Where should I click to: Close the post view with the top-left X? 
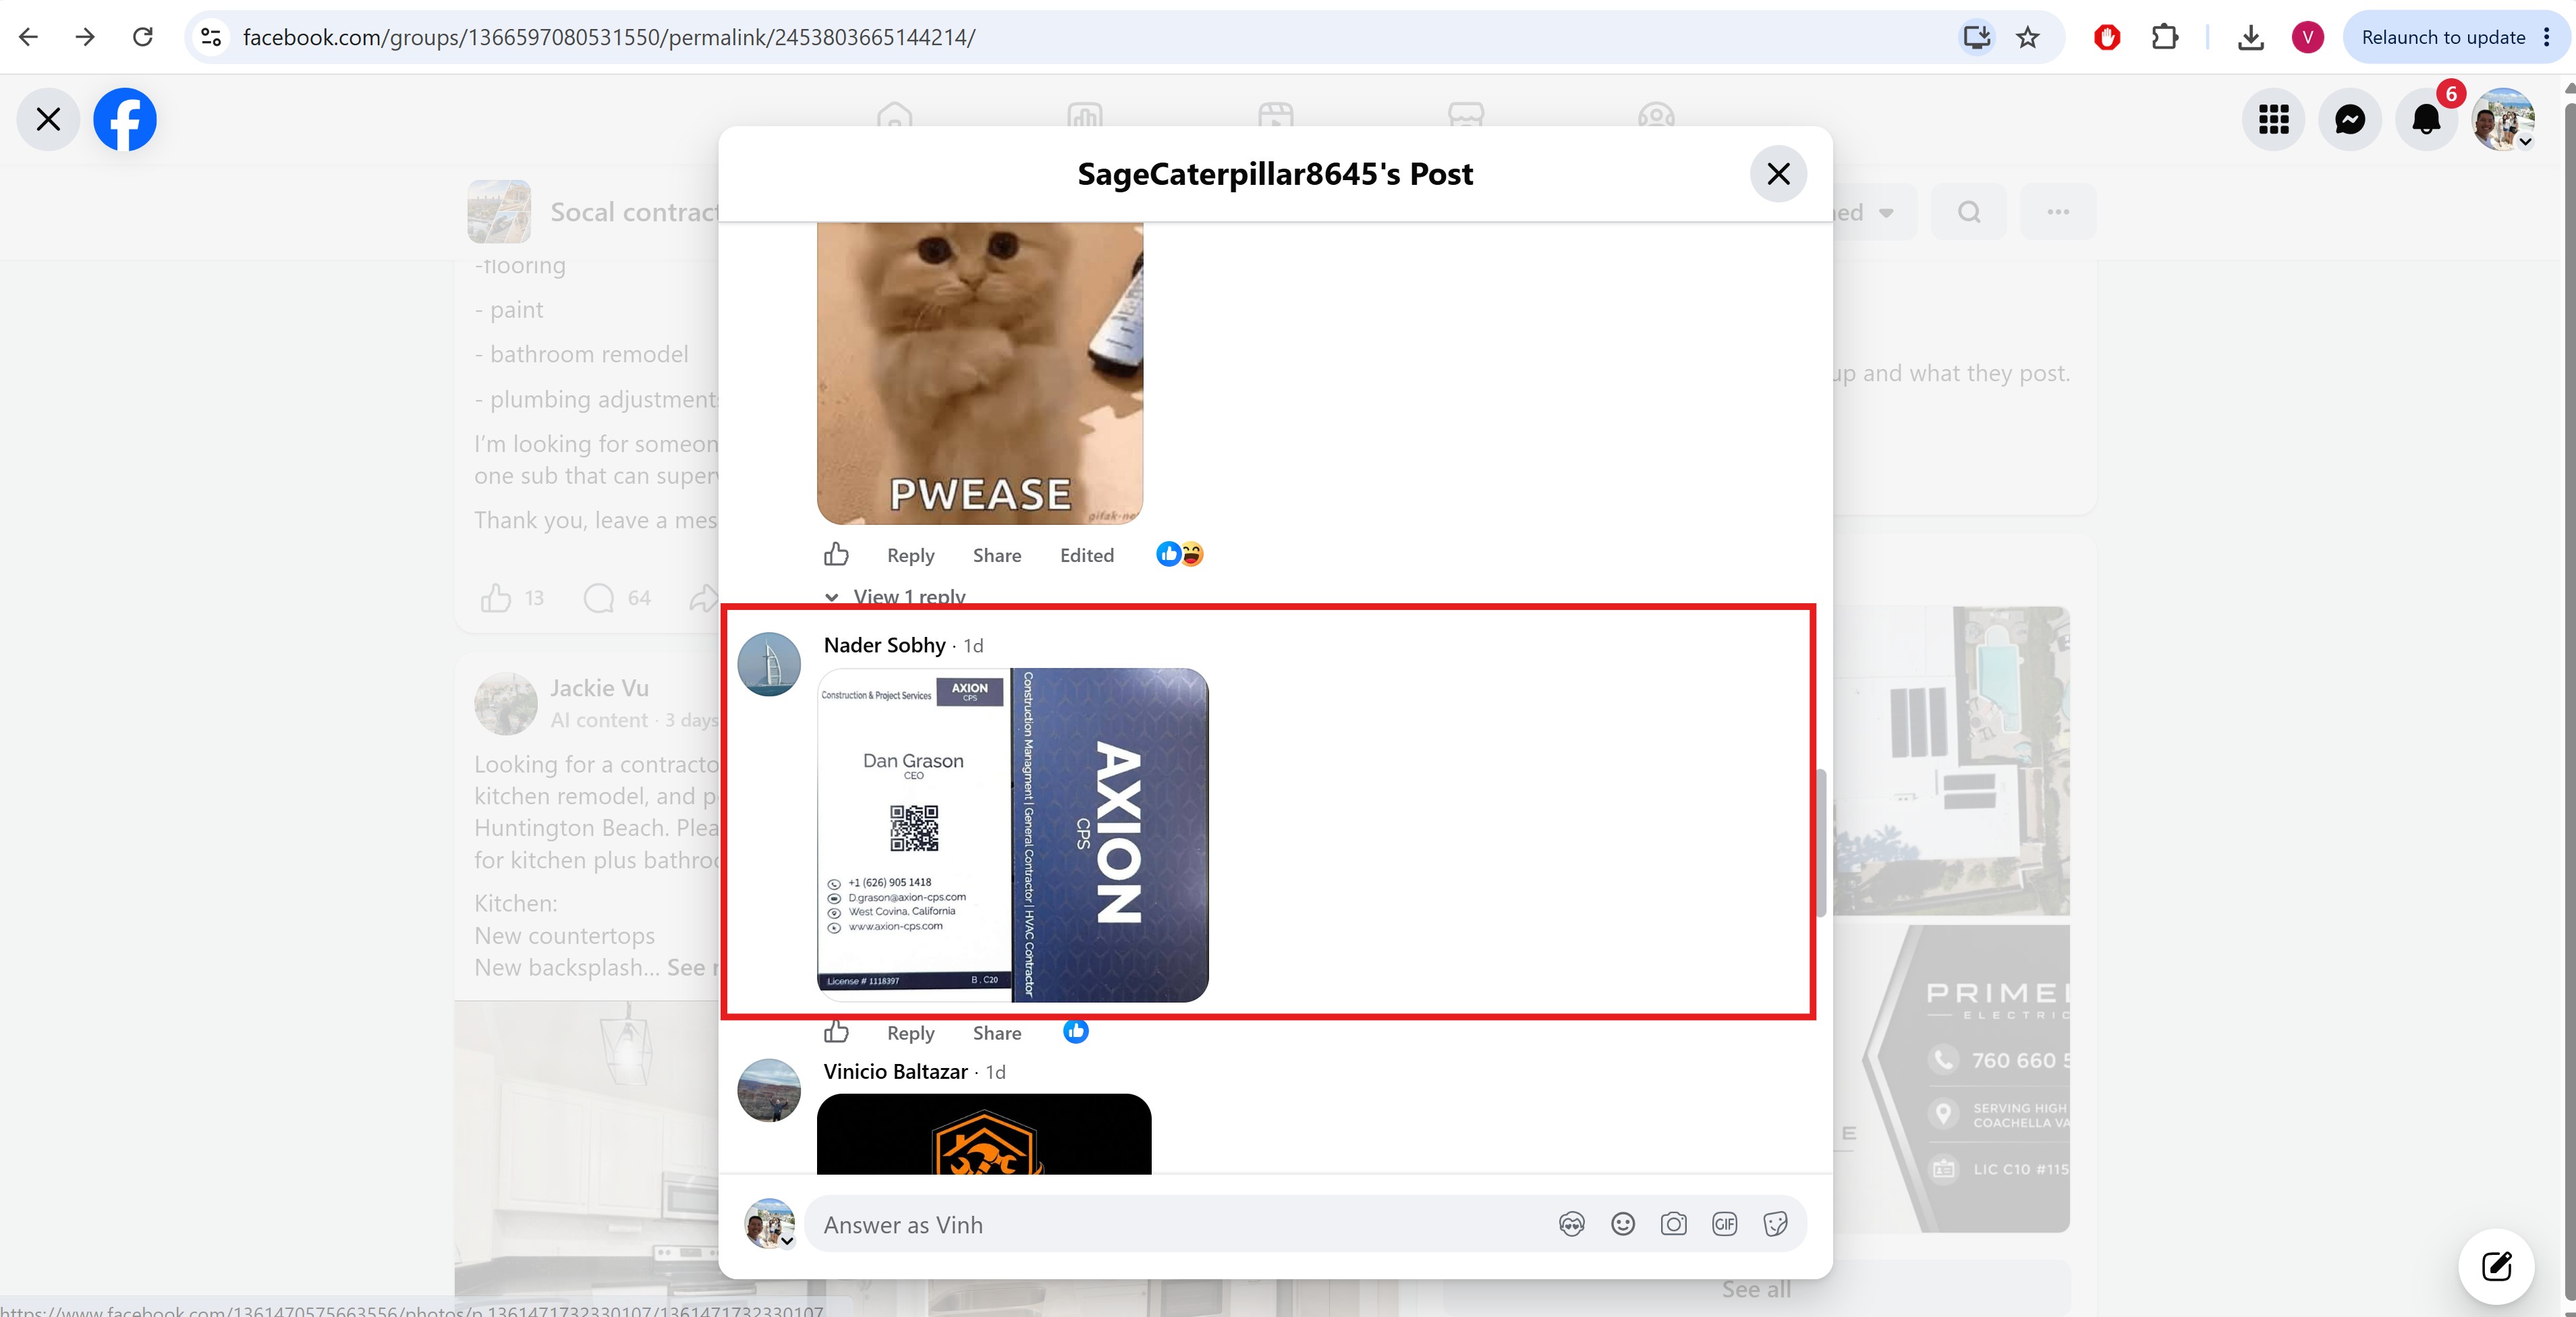coord(48,119)
